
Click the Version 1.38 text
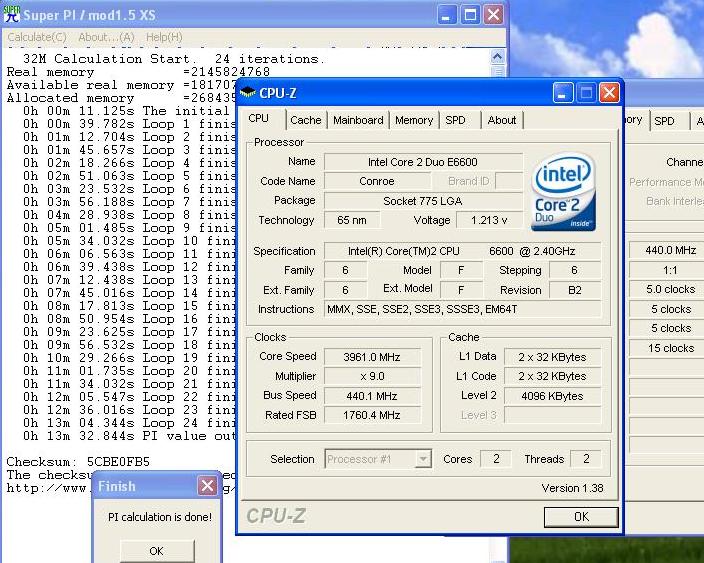572,488
